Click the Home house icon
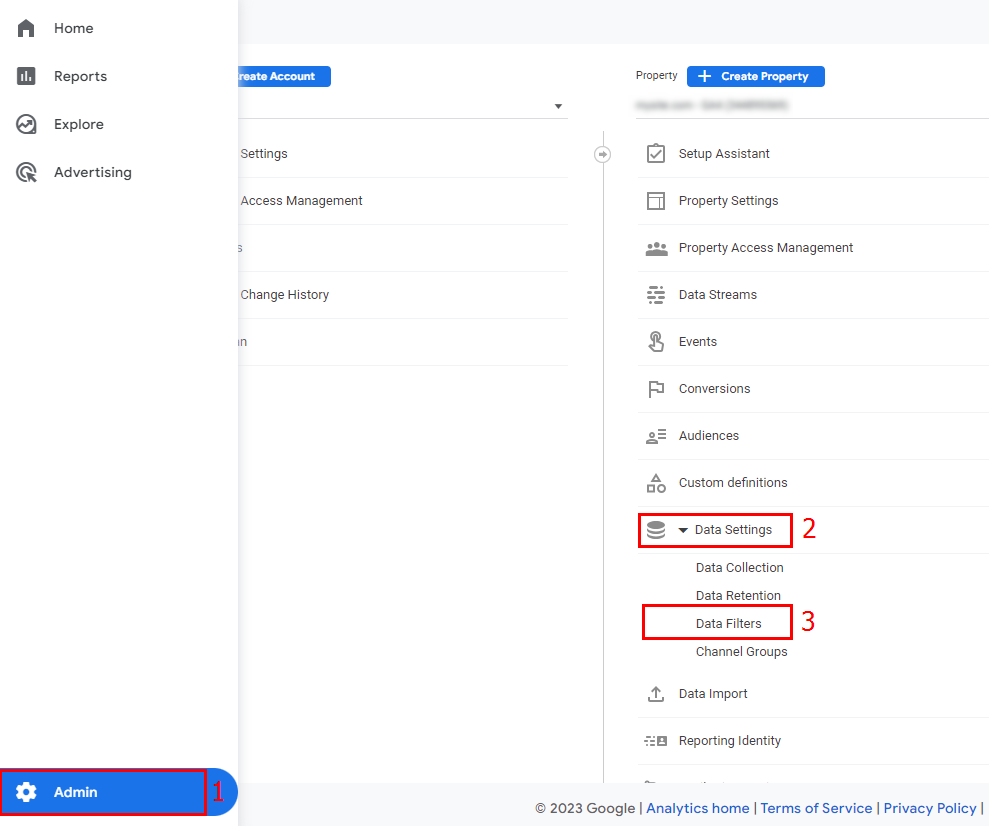Image resolution: width=989 pixels, height=826 pixels. click(26, 28)
